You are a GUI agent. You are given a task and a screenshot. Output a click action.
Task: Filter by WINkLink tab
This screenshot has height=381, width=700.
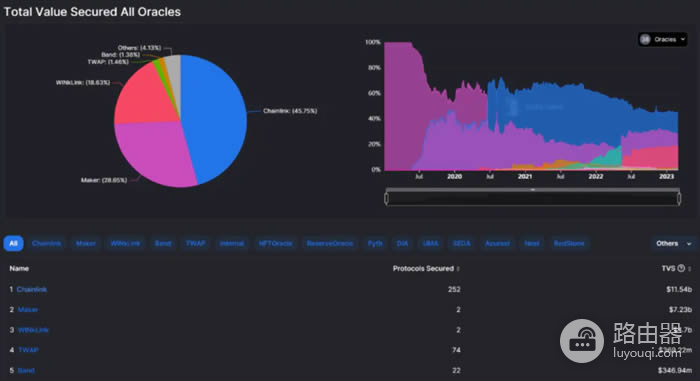[125, 243]
